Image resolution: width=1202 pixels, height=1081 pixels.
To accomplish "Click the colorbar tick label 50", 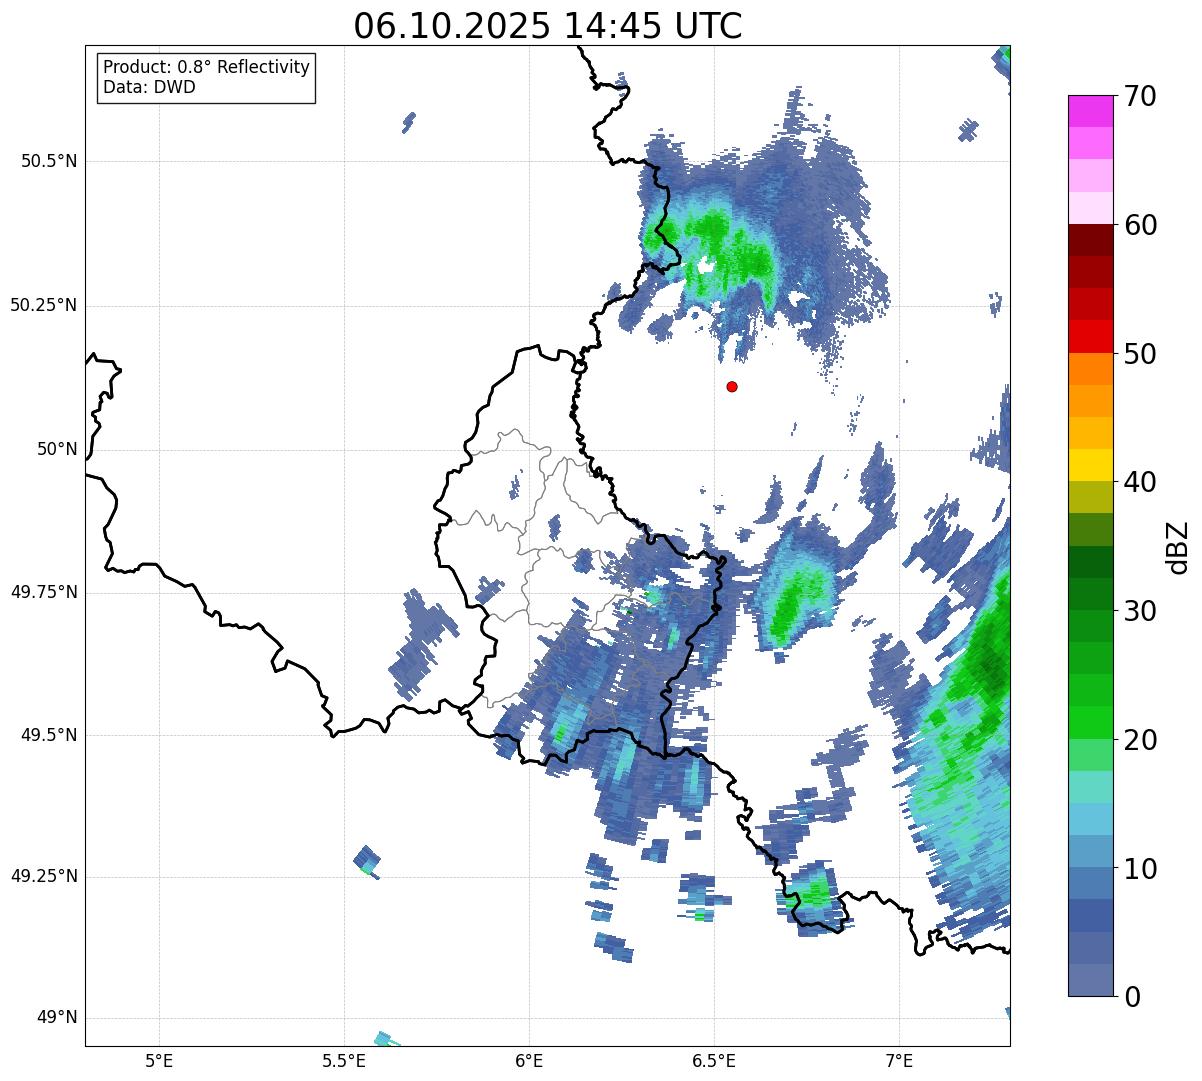I will coord(1140,354).
